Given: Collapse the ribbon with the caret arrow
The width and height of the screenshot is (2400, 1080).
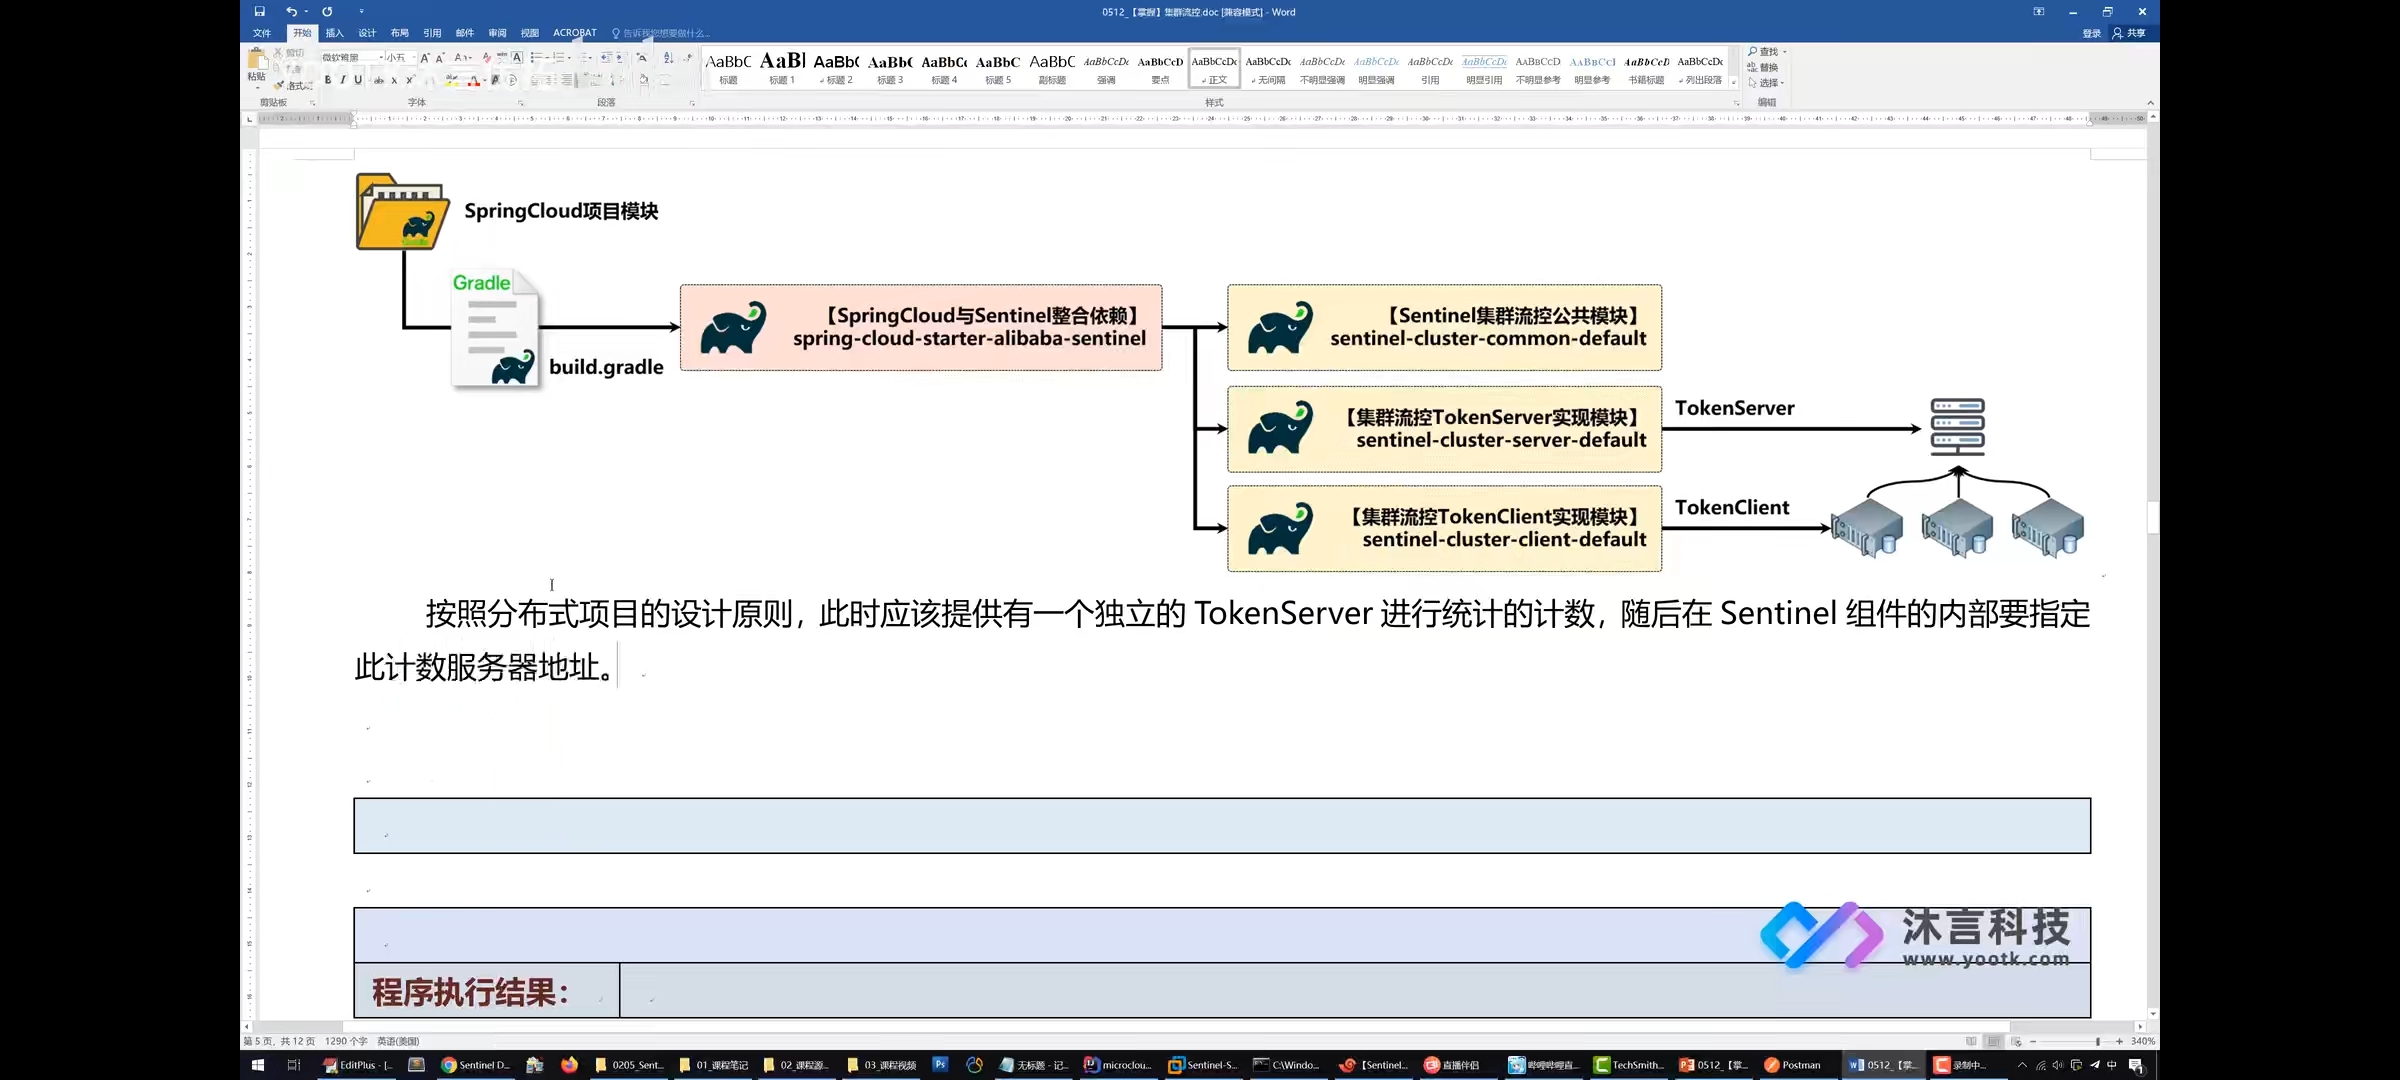Looking at the screenshot, I should click(2150, 103).
